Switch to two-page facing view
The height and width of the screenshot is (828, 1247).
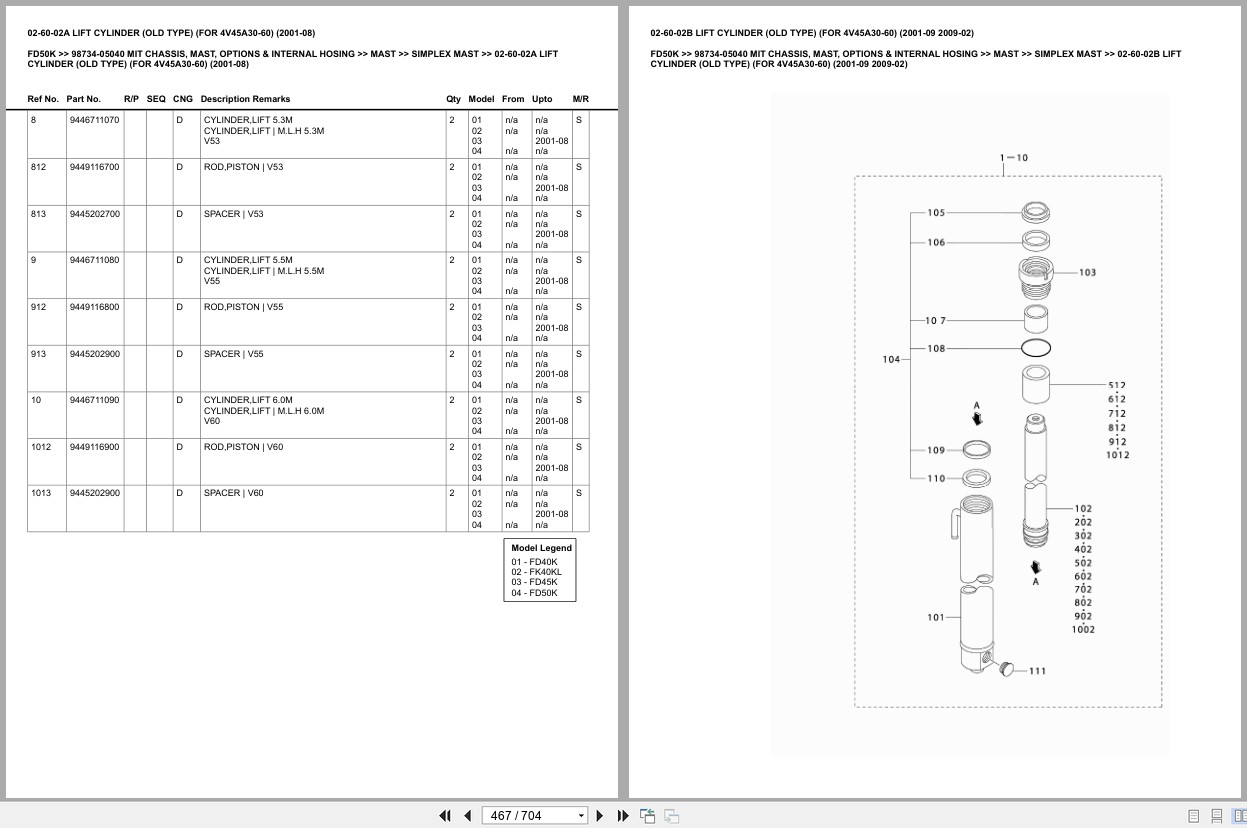pos(1238,816)
